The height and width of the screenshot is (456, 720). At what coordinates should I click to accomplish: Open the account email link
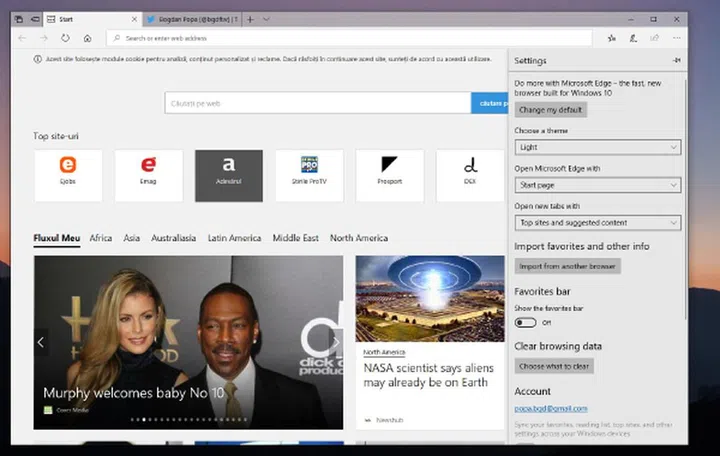click(x=550, y=408)
